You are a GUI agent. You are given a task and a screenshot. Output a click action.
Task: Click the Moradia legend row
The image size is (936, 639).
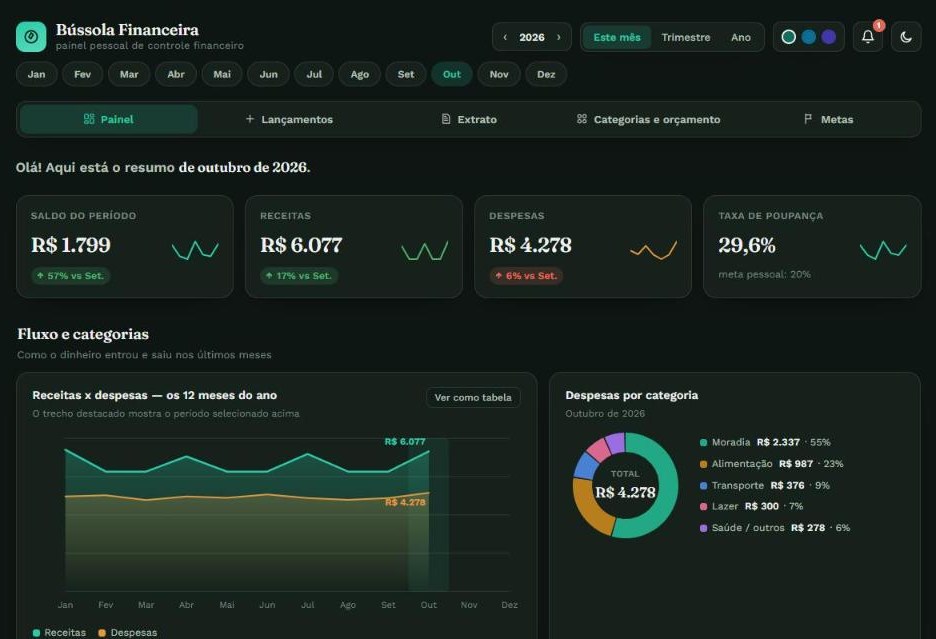765,442
